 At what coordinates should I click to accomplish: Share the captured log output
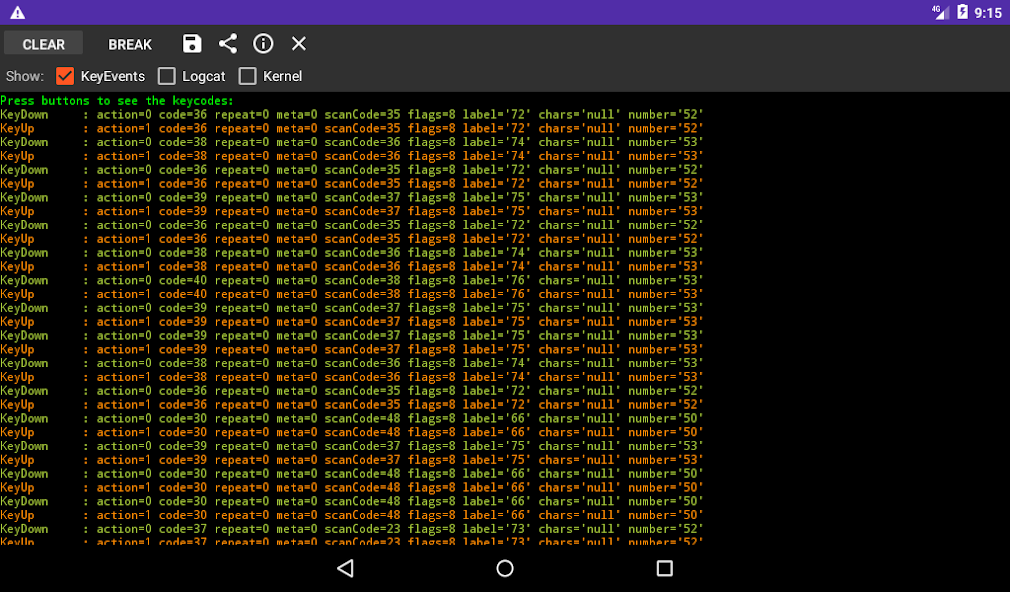tap(228, 44)
